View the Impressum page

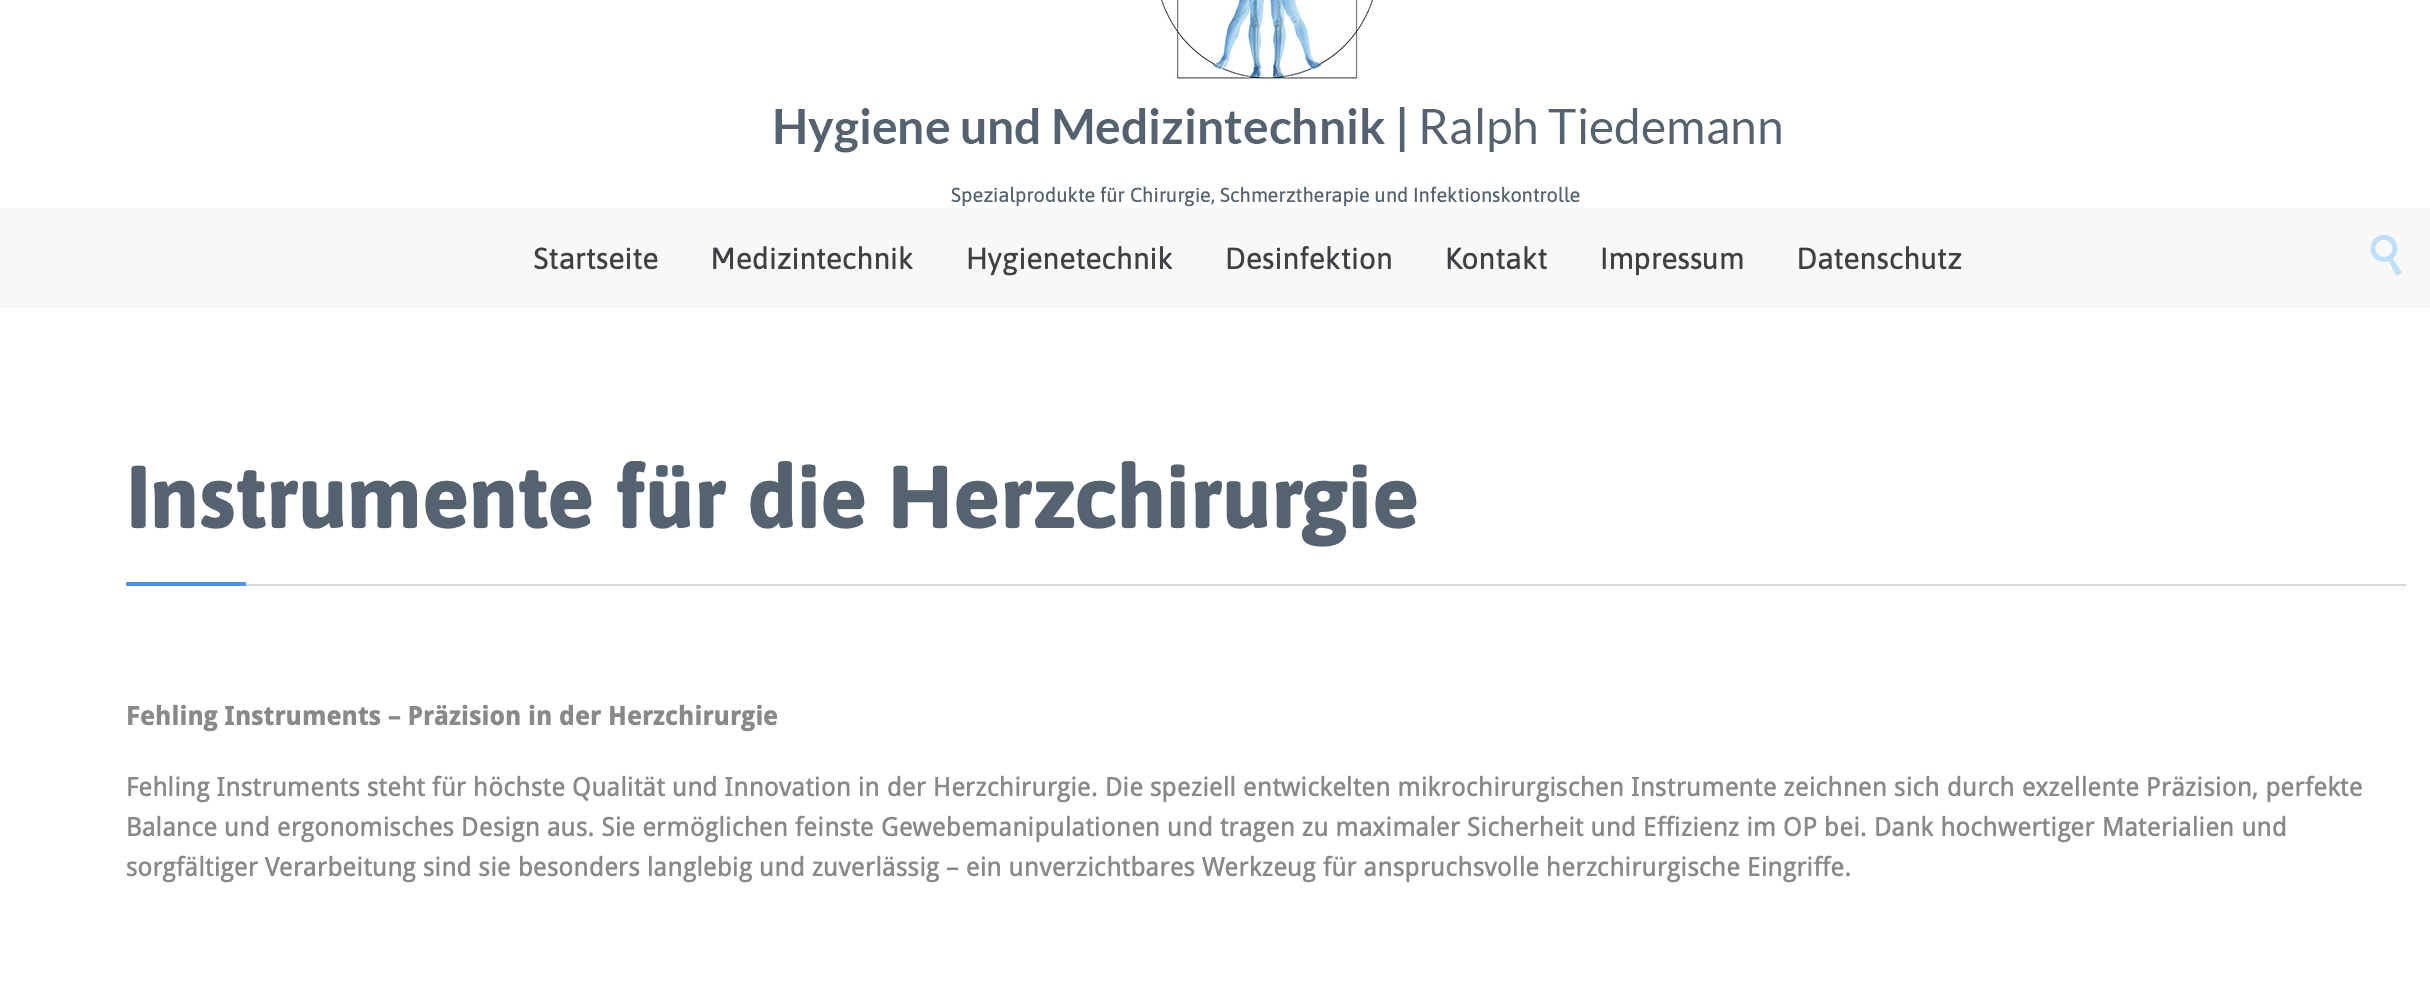pyautogui.click(x=1671, y=259)
